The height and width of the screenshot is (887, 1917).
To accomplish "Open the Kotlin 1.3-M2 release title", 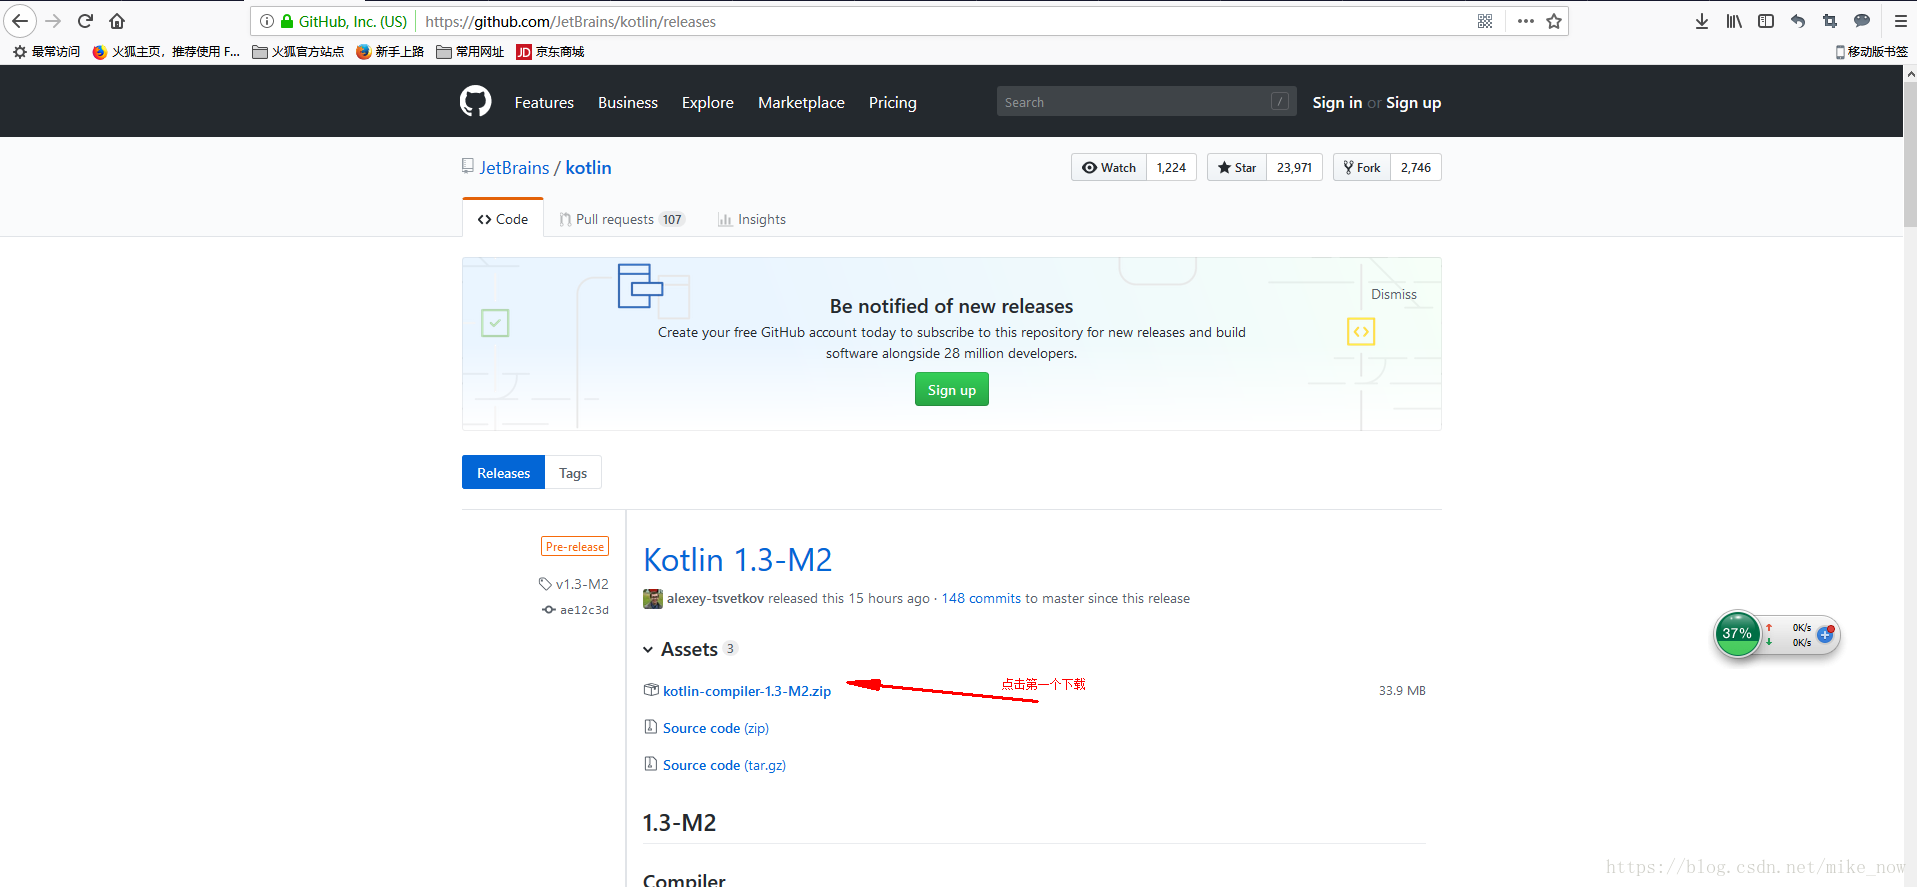I will (738, 559).
